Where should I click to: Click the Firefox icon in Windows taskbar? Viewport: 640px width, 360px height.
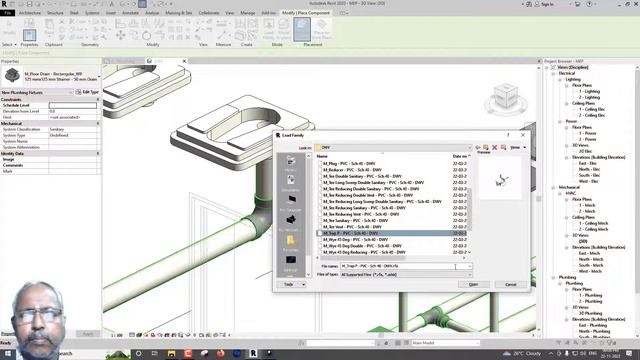[x=220, y=353]
